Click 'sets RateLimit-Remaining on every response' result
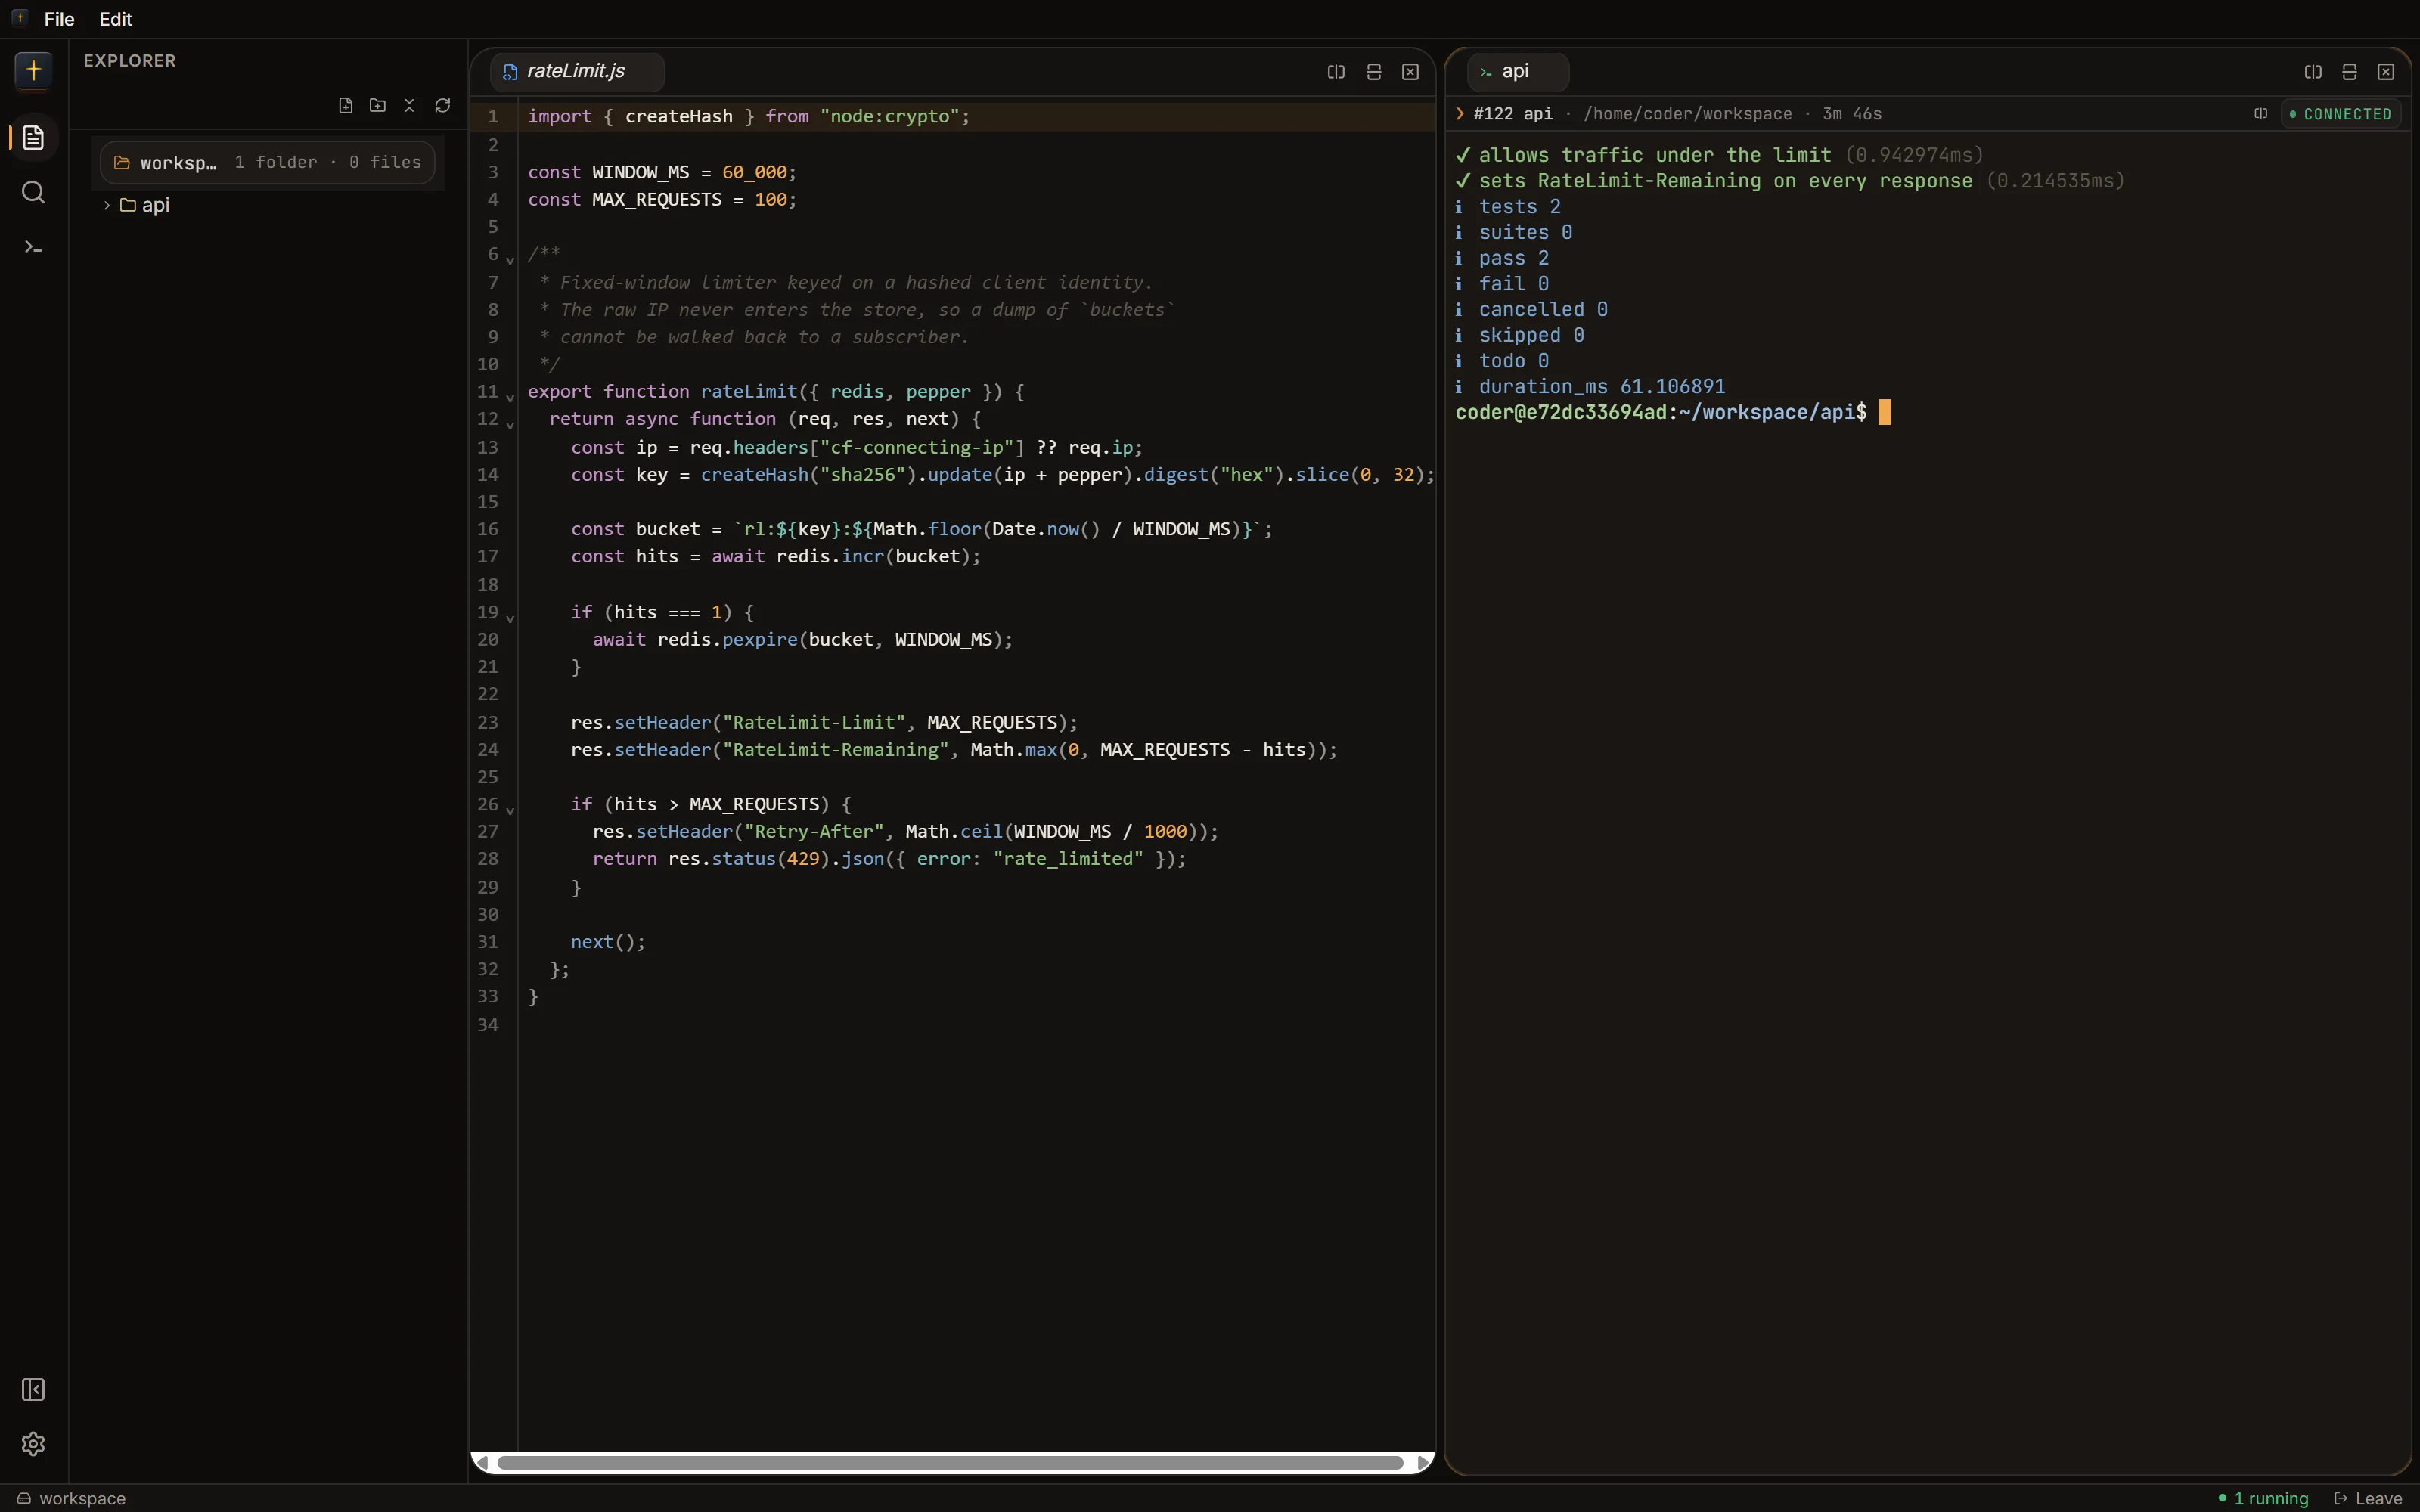This screenshot has width=2420, height=1512. [1726, 181]
